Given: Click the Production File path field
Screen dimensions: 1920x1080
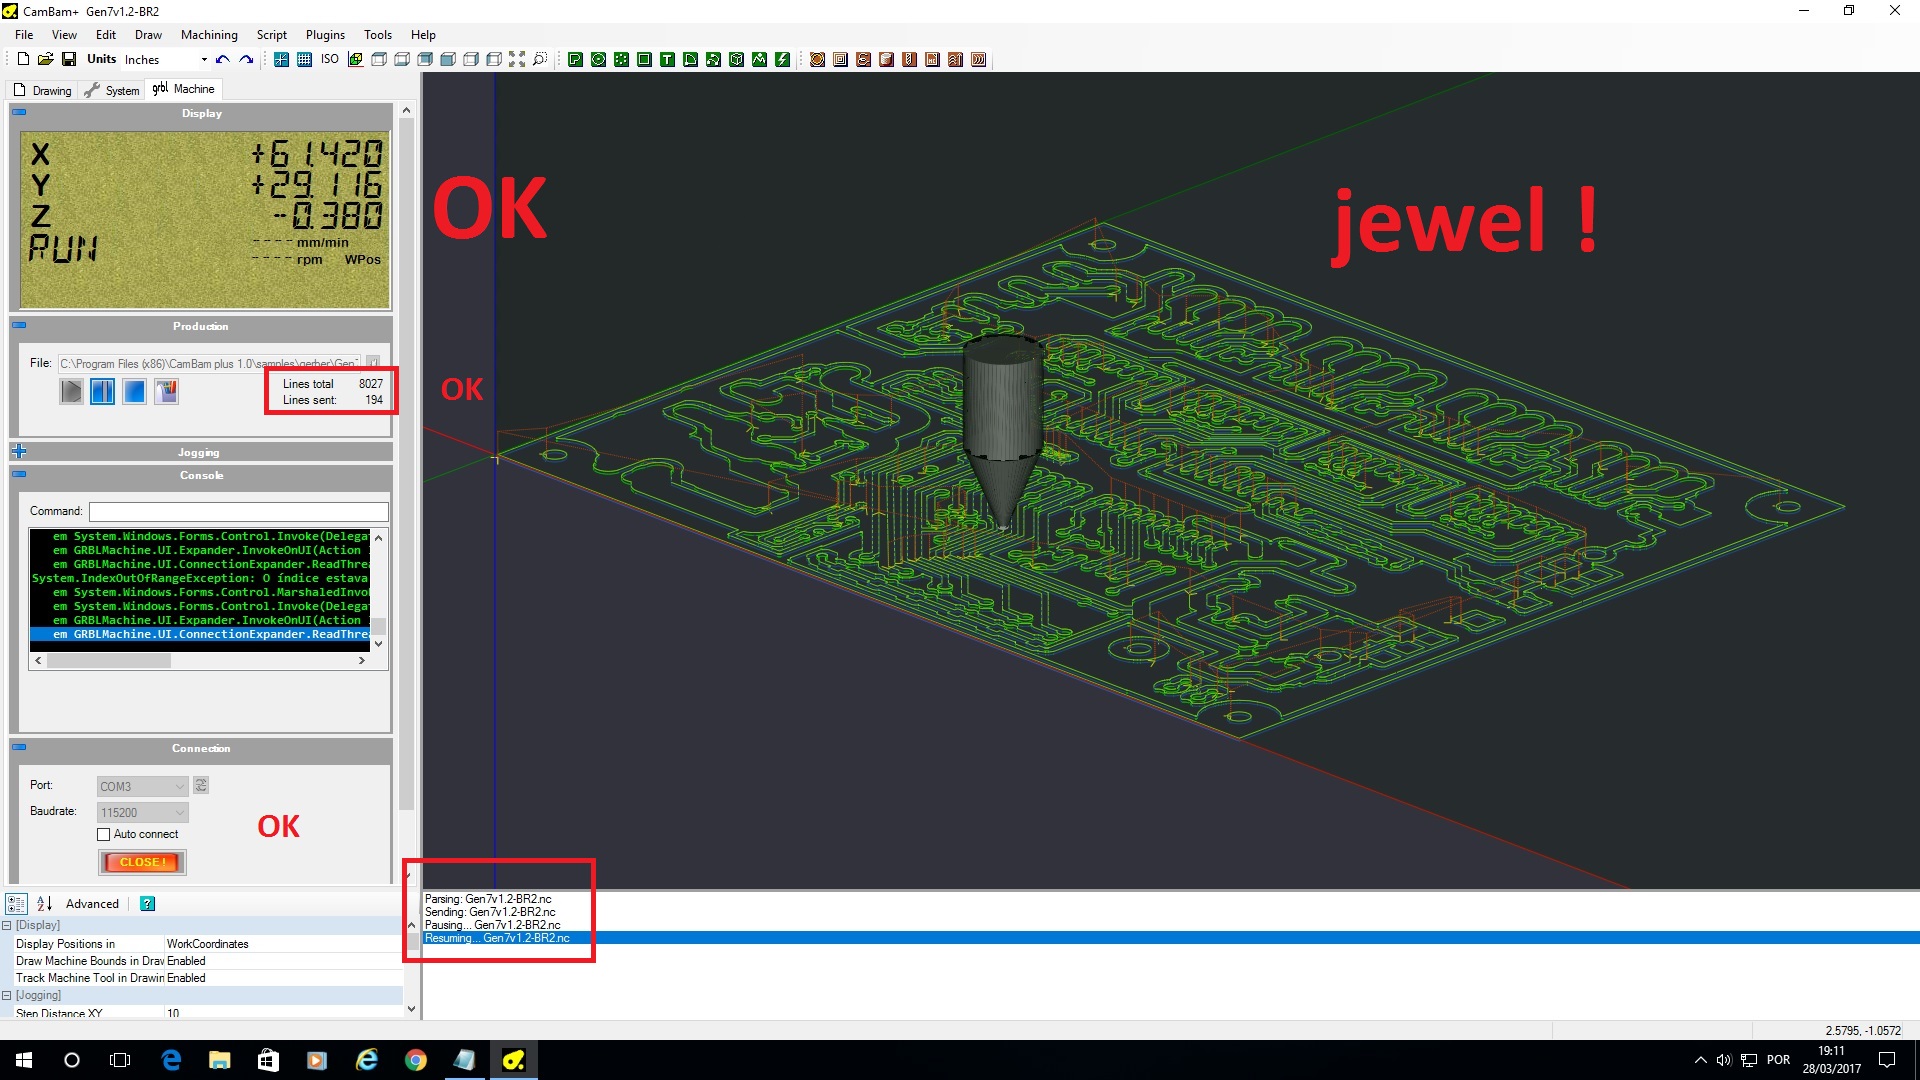Looking at the screenshot, I should [x=209, y=363].
